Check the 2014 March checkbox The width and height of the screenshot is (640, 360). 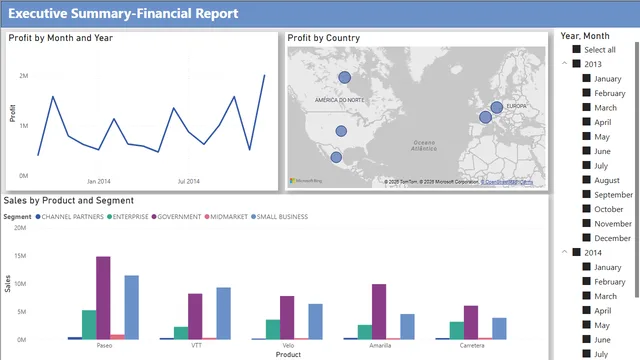click(x=587, y=296)
